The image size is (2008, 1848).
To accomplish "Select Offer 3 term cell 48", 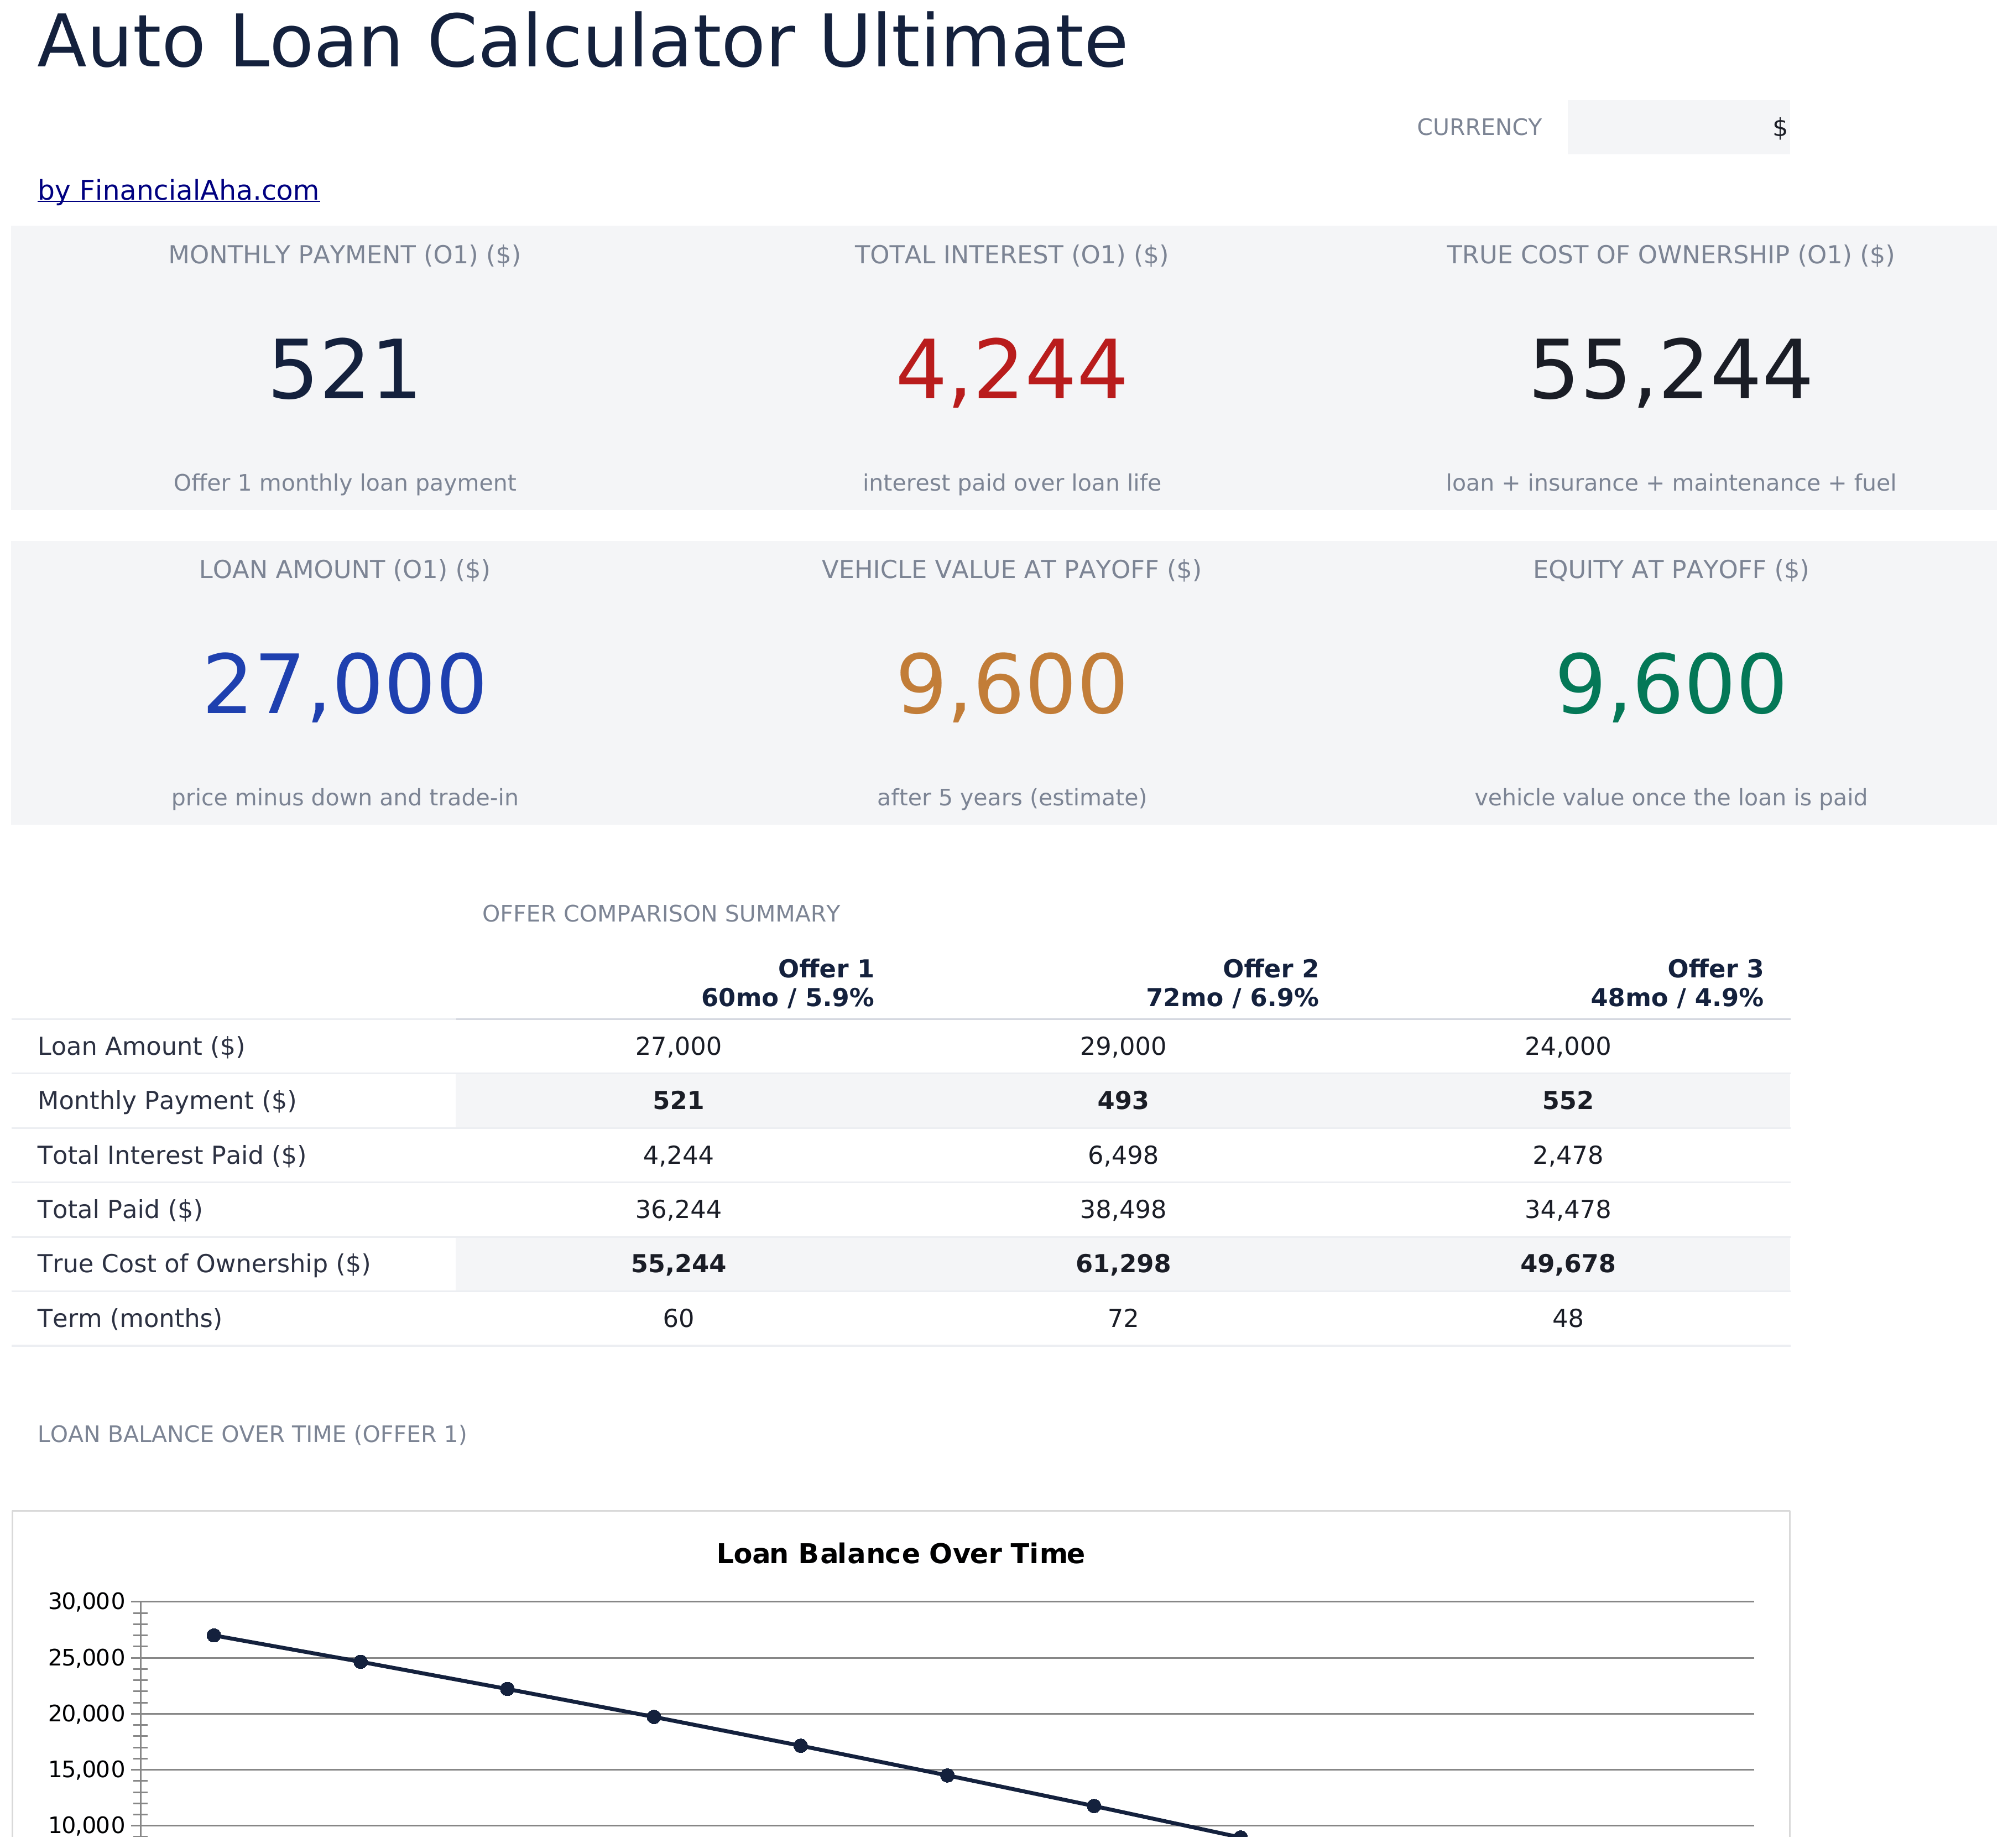I will 1567,1319.
